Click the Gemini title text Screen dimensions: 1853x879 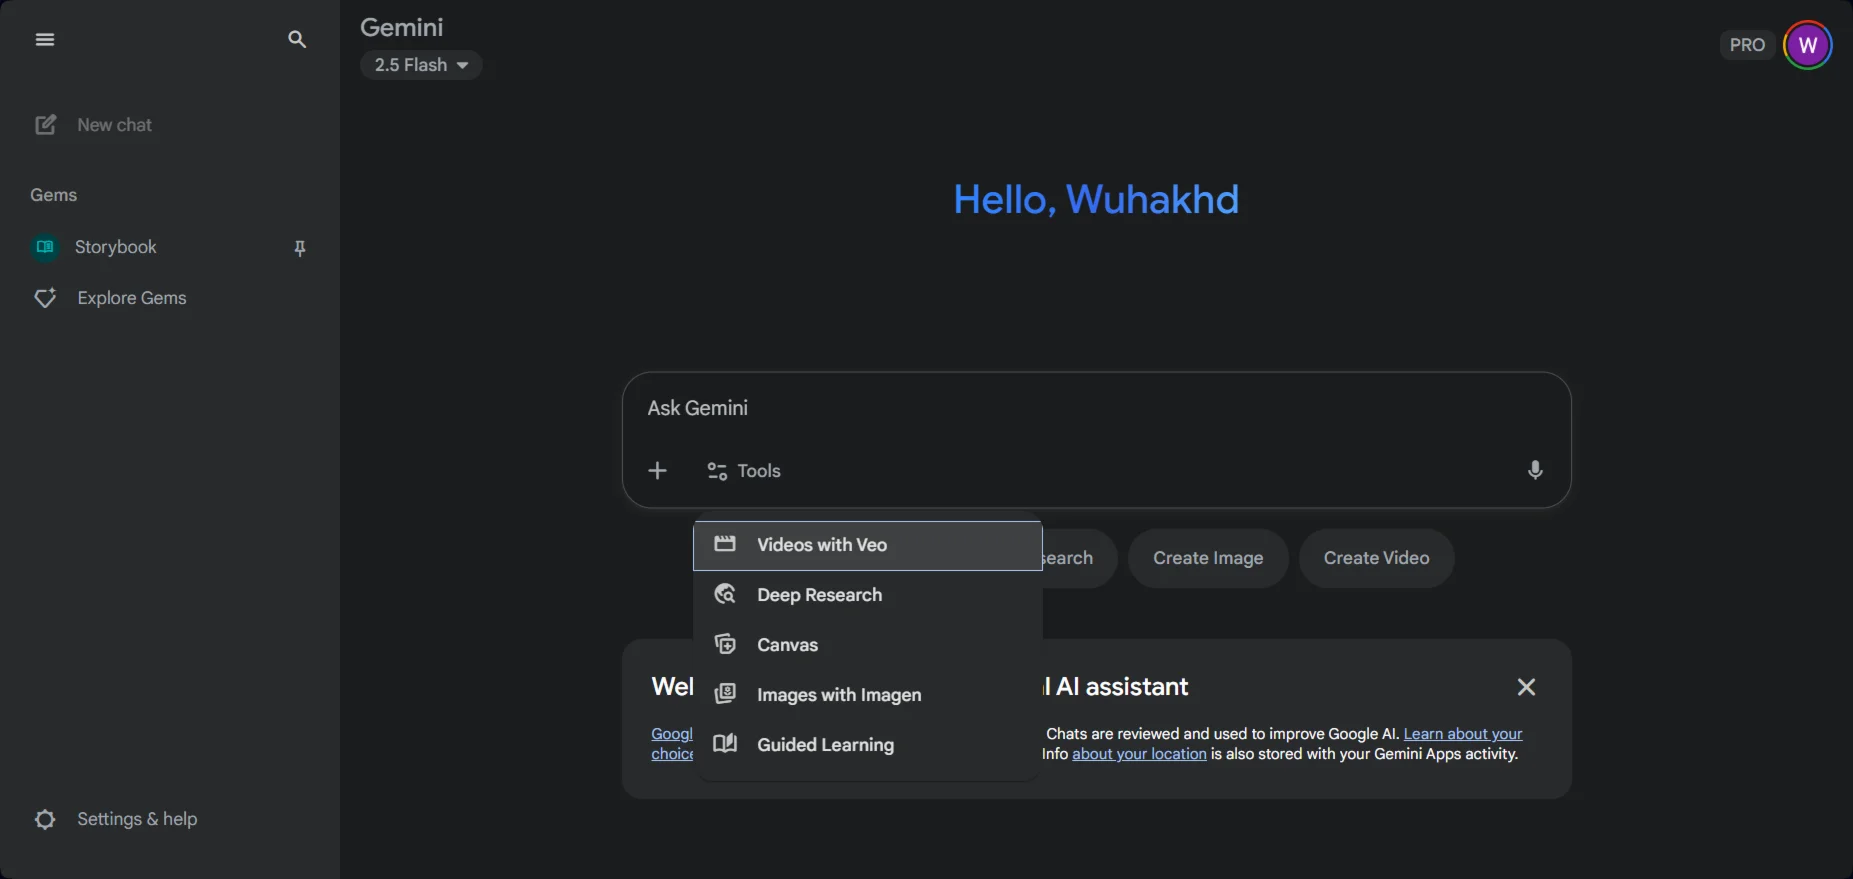(402, 27)
